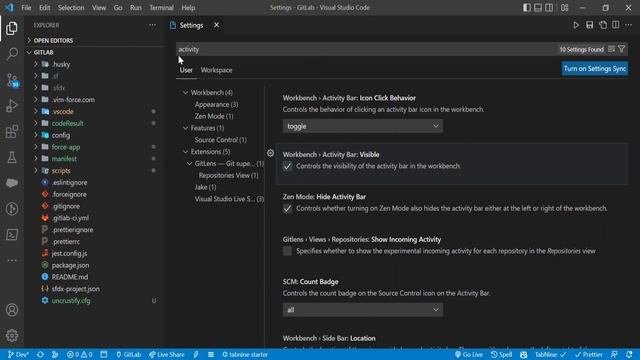Image resolution: width=640 pixels, height=360 pixels.
Task: Click Turn on Settings Sync button
Action: pos(595,69)
